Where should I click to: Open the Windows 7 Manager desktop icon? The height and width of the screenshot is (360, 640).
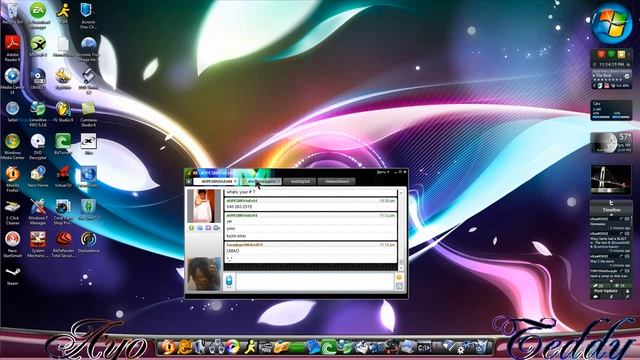point(38,212)
